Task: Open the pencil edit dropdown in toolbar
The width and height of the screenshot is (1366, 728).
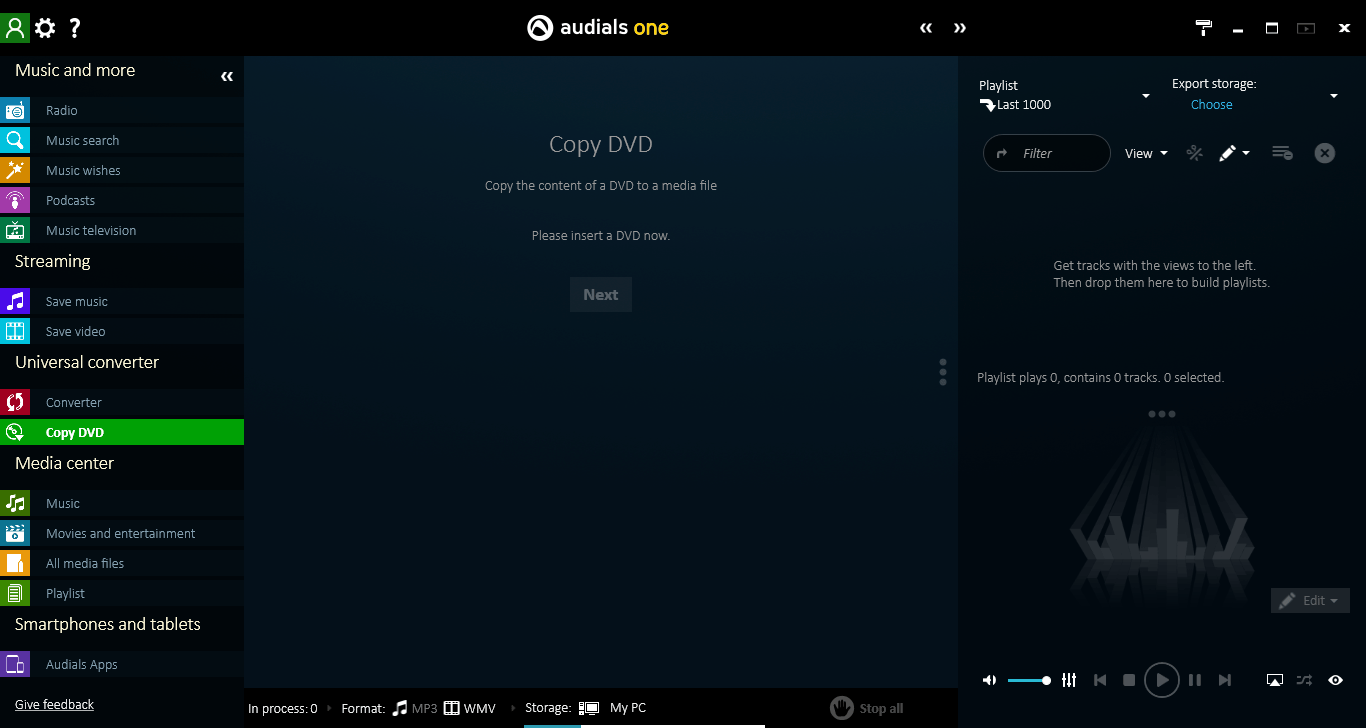Action: [x=1234, y=153]
